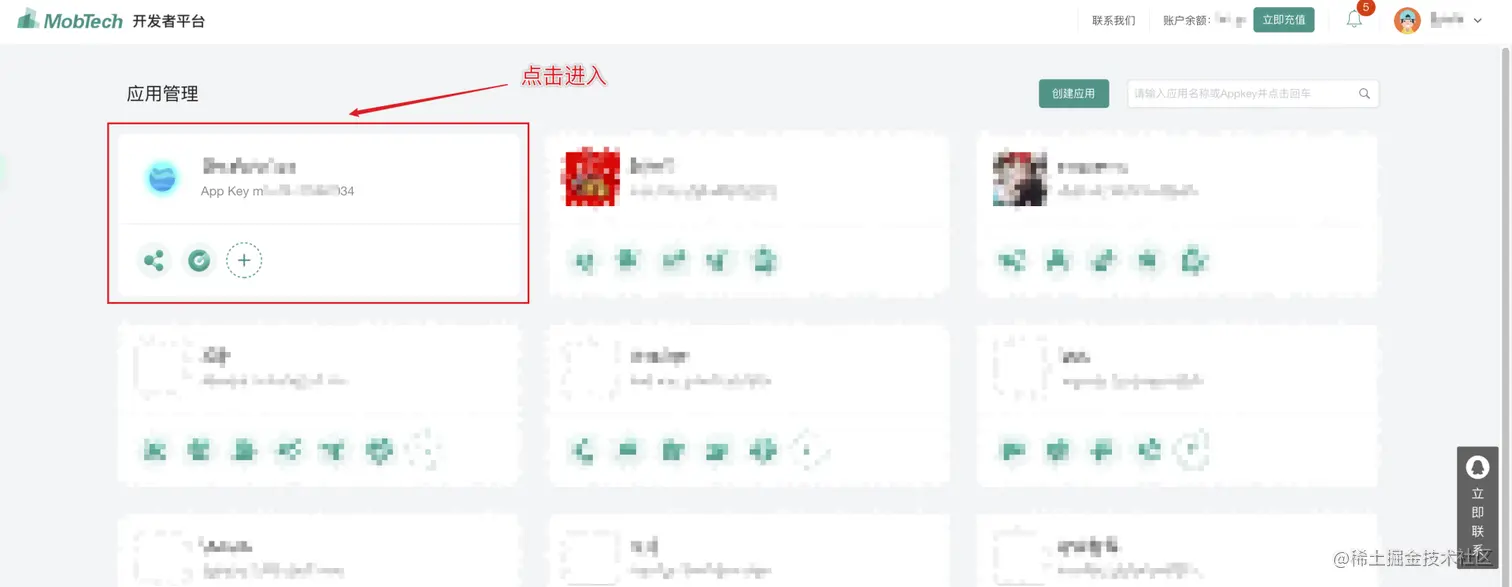Open the third app card with photo thumbnail
Image resolution: width=1512 pixels, height=587 pixels.
coord(1177,215)
